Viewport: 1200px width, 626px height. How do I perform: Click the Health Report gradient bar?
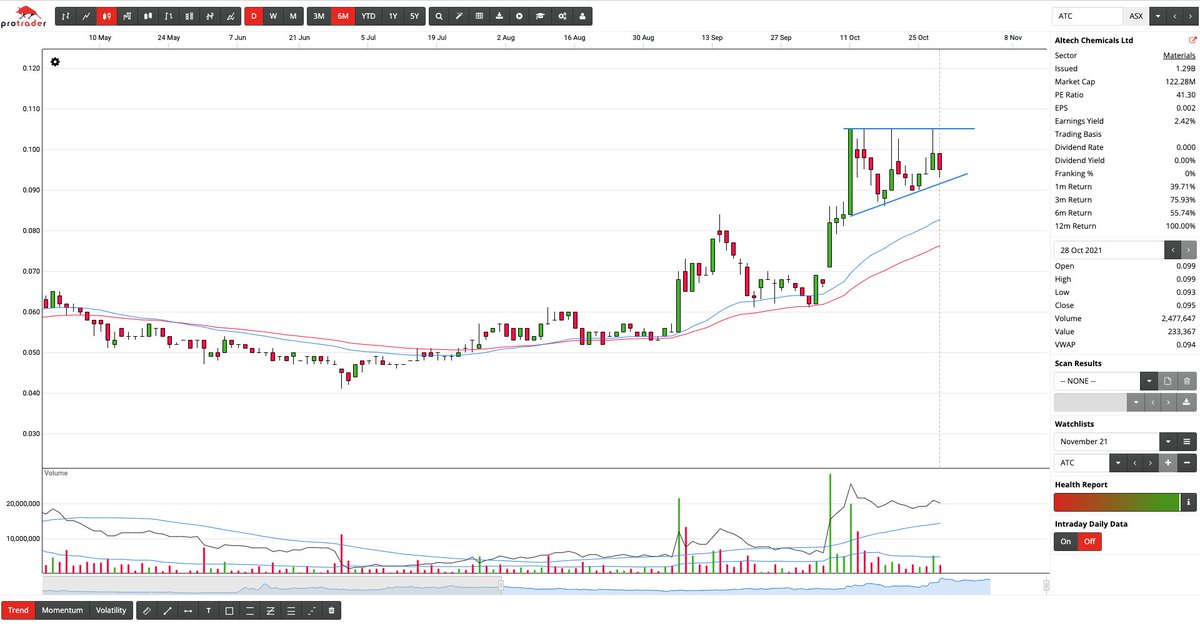click(x=1115, y=502)
